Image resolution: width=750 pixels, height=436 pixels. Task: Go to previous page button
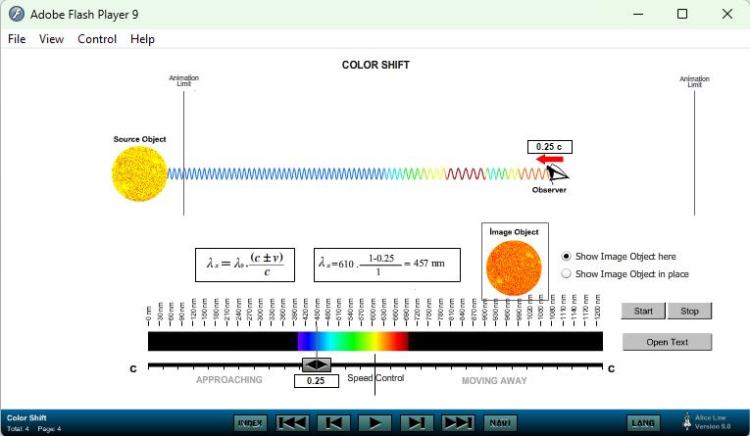click(333, 423)
